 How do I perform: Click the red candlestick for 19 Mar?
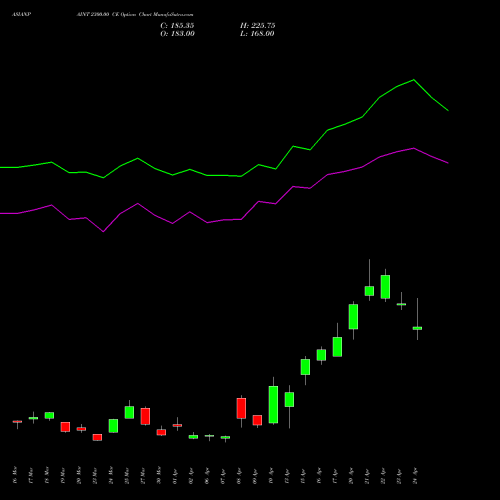point(65,427)
